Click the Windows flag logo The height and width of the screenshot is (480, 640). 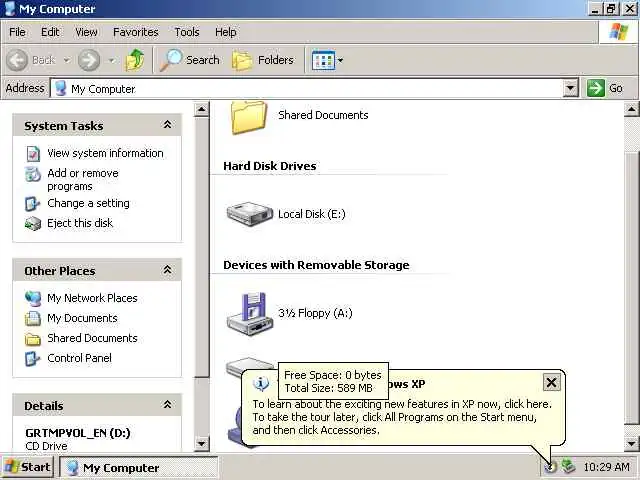point(618,32)
